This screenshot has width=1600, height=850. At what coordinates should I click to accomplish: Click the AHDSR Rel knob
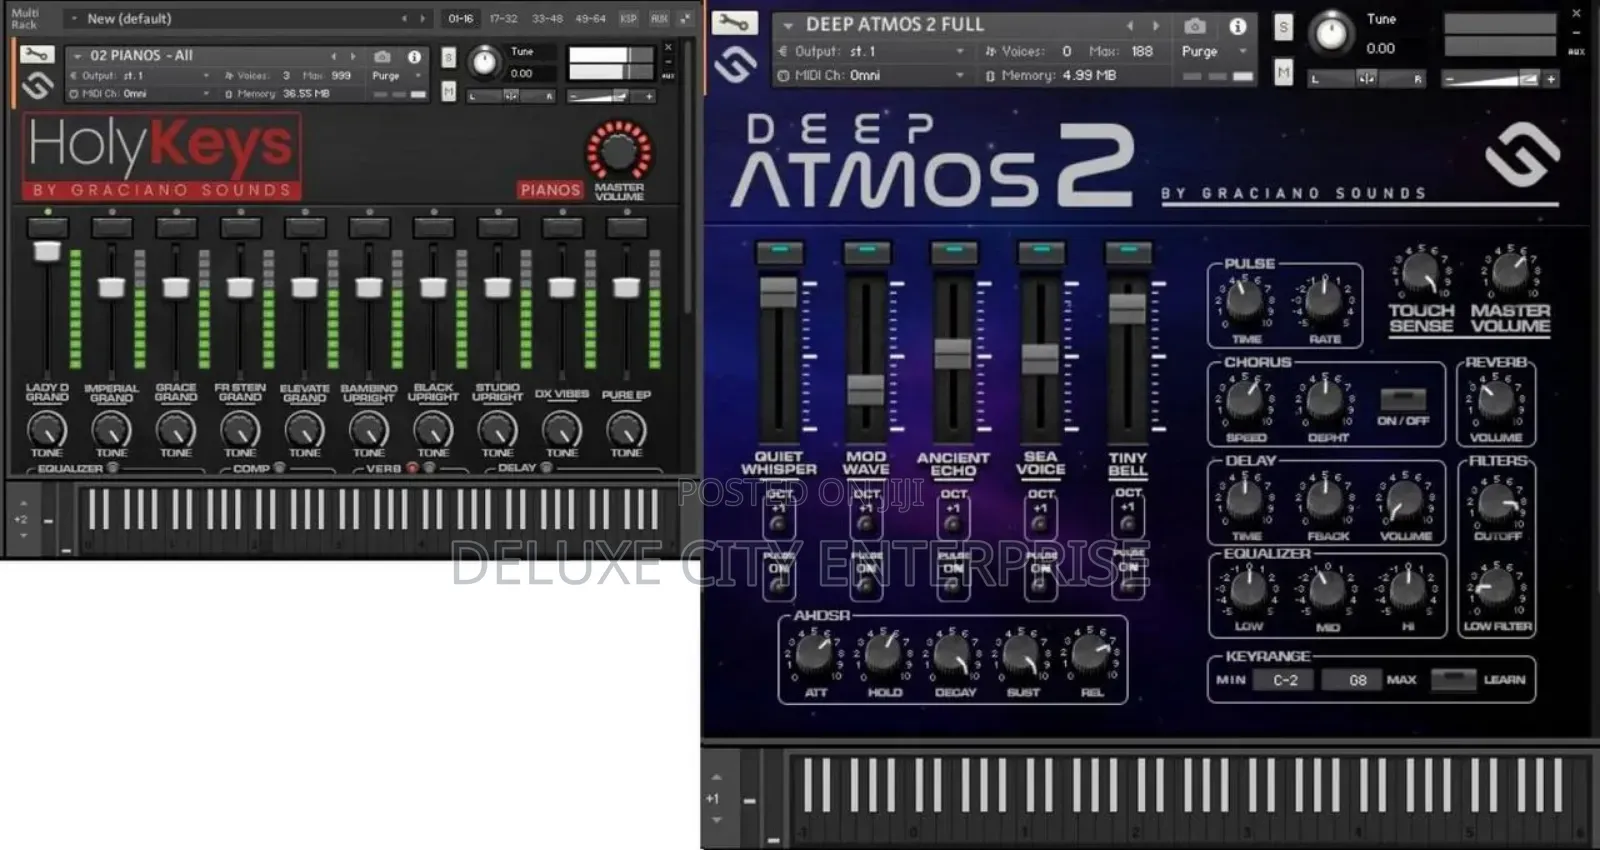point(1091,655)
